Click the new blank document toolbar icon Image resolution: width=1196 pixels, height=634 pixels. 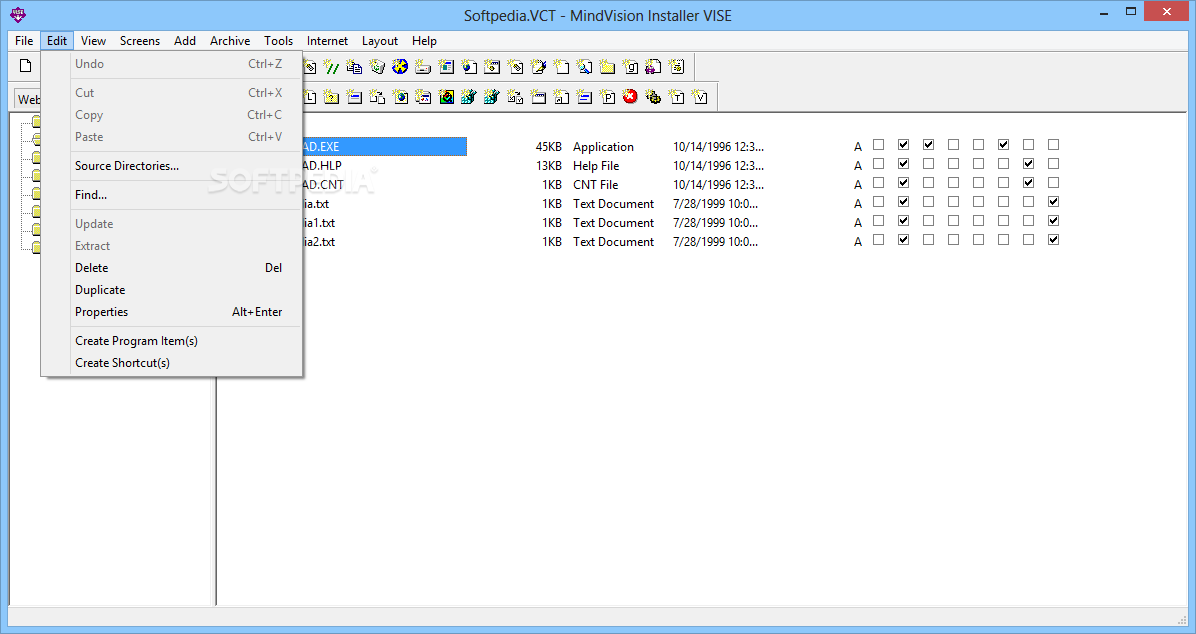coord(25,66)
